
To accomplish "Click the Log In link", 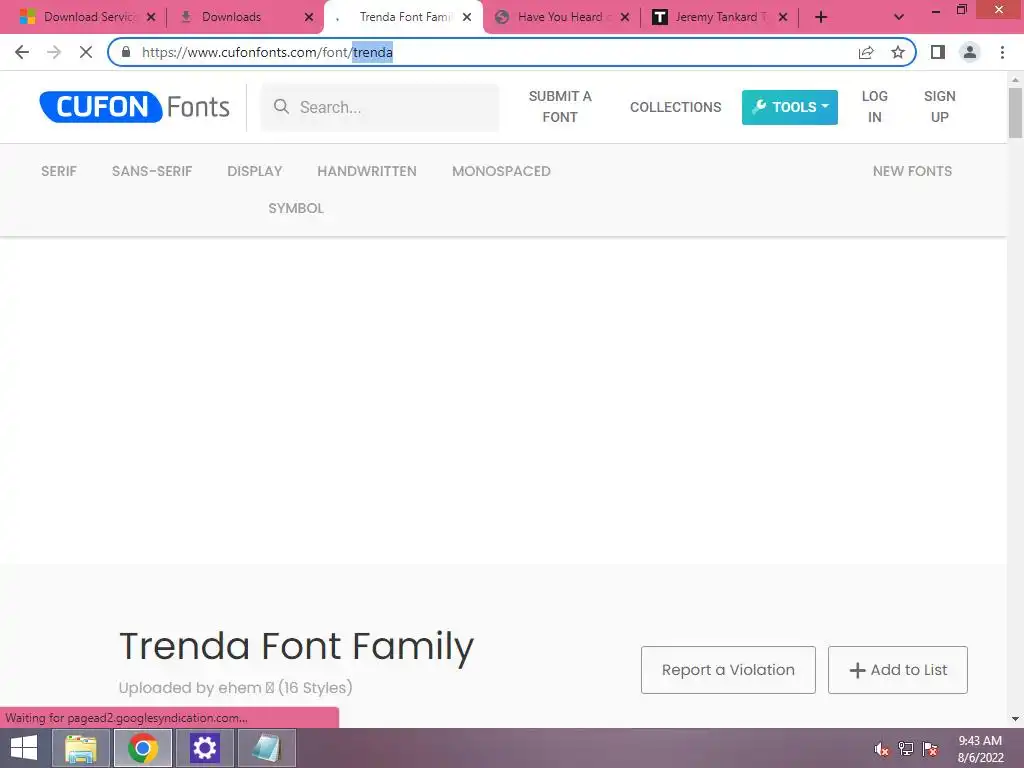I will (874, 106).
